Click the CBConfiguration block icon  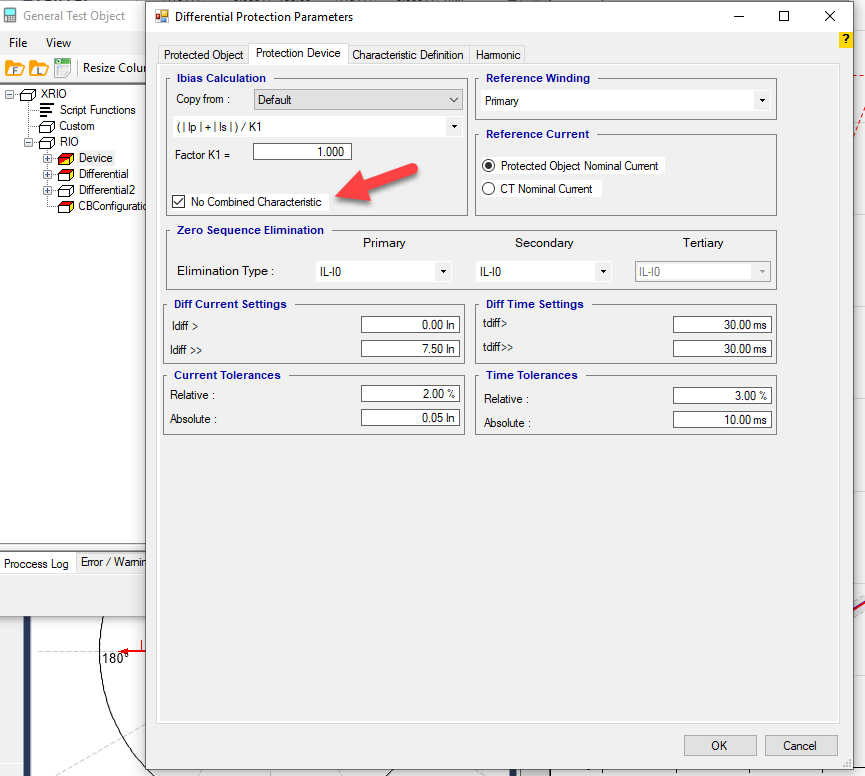click(x=66, y=206)
